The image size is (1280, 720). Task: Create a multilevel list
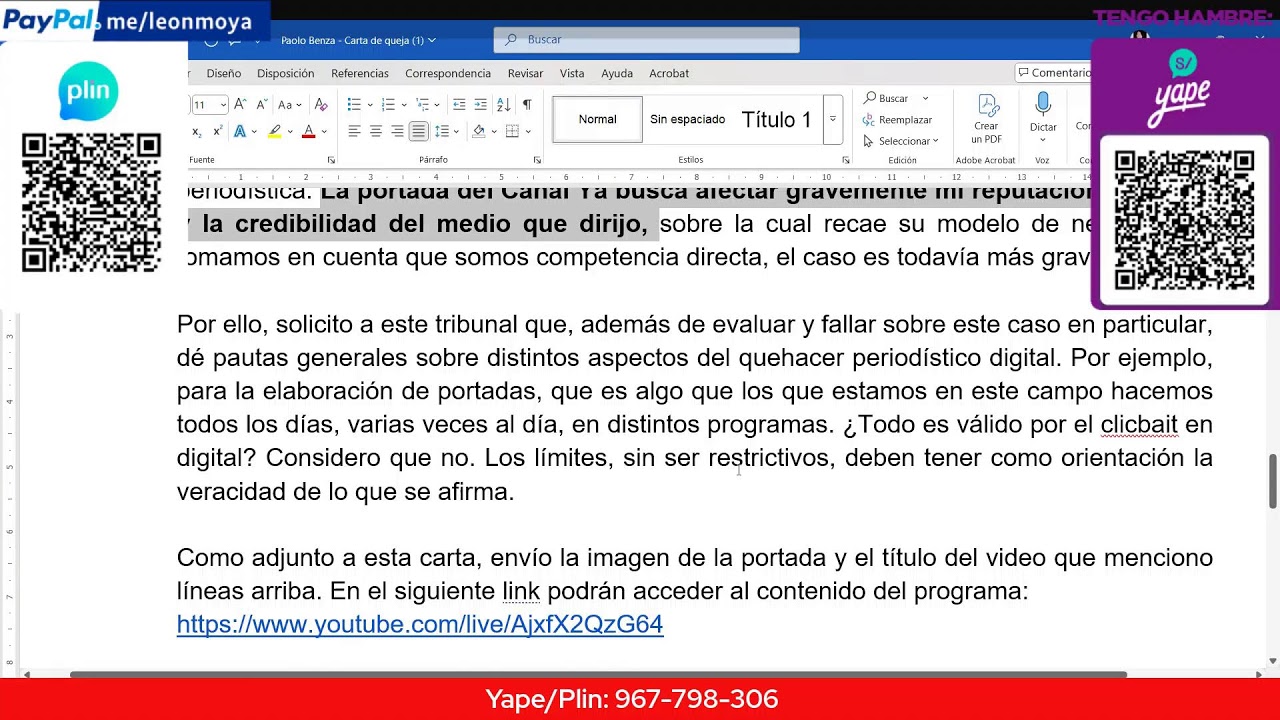point(422,104)
